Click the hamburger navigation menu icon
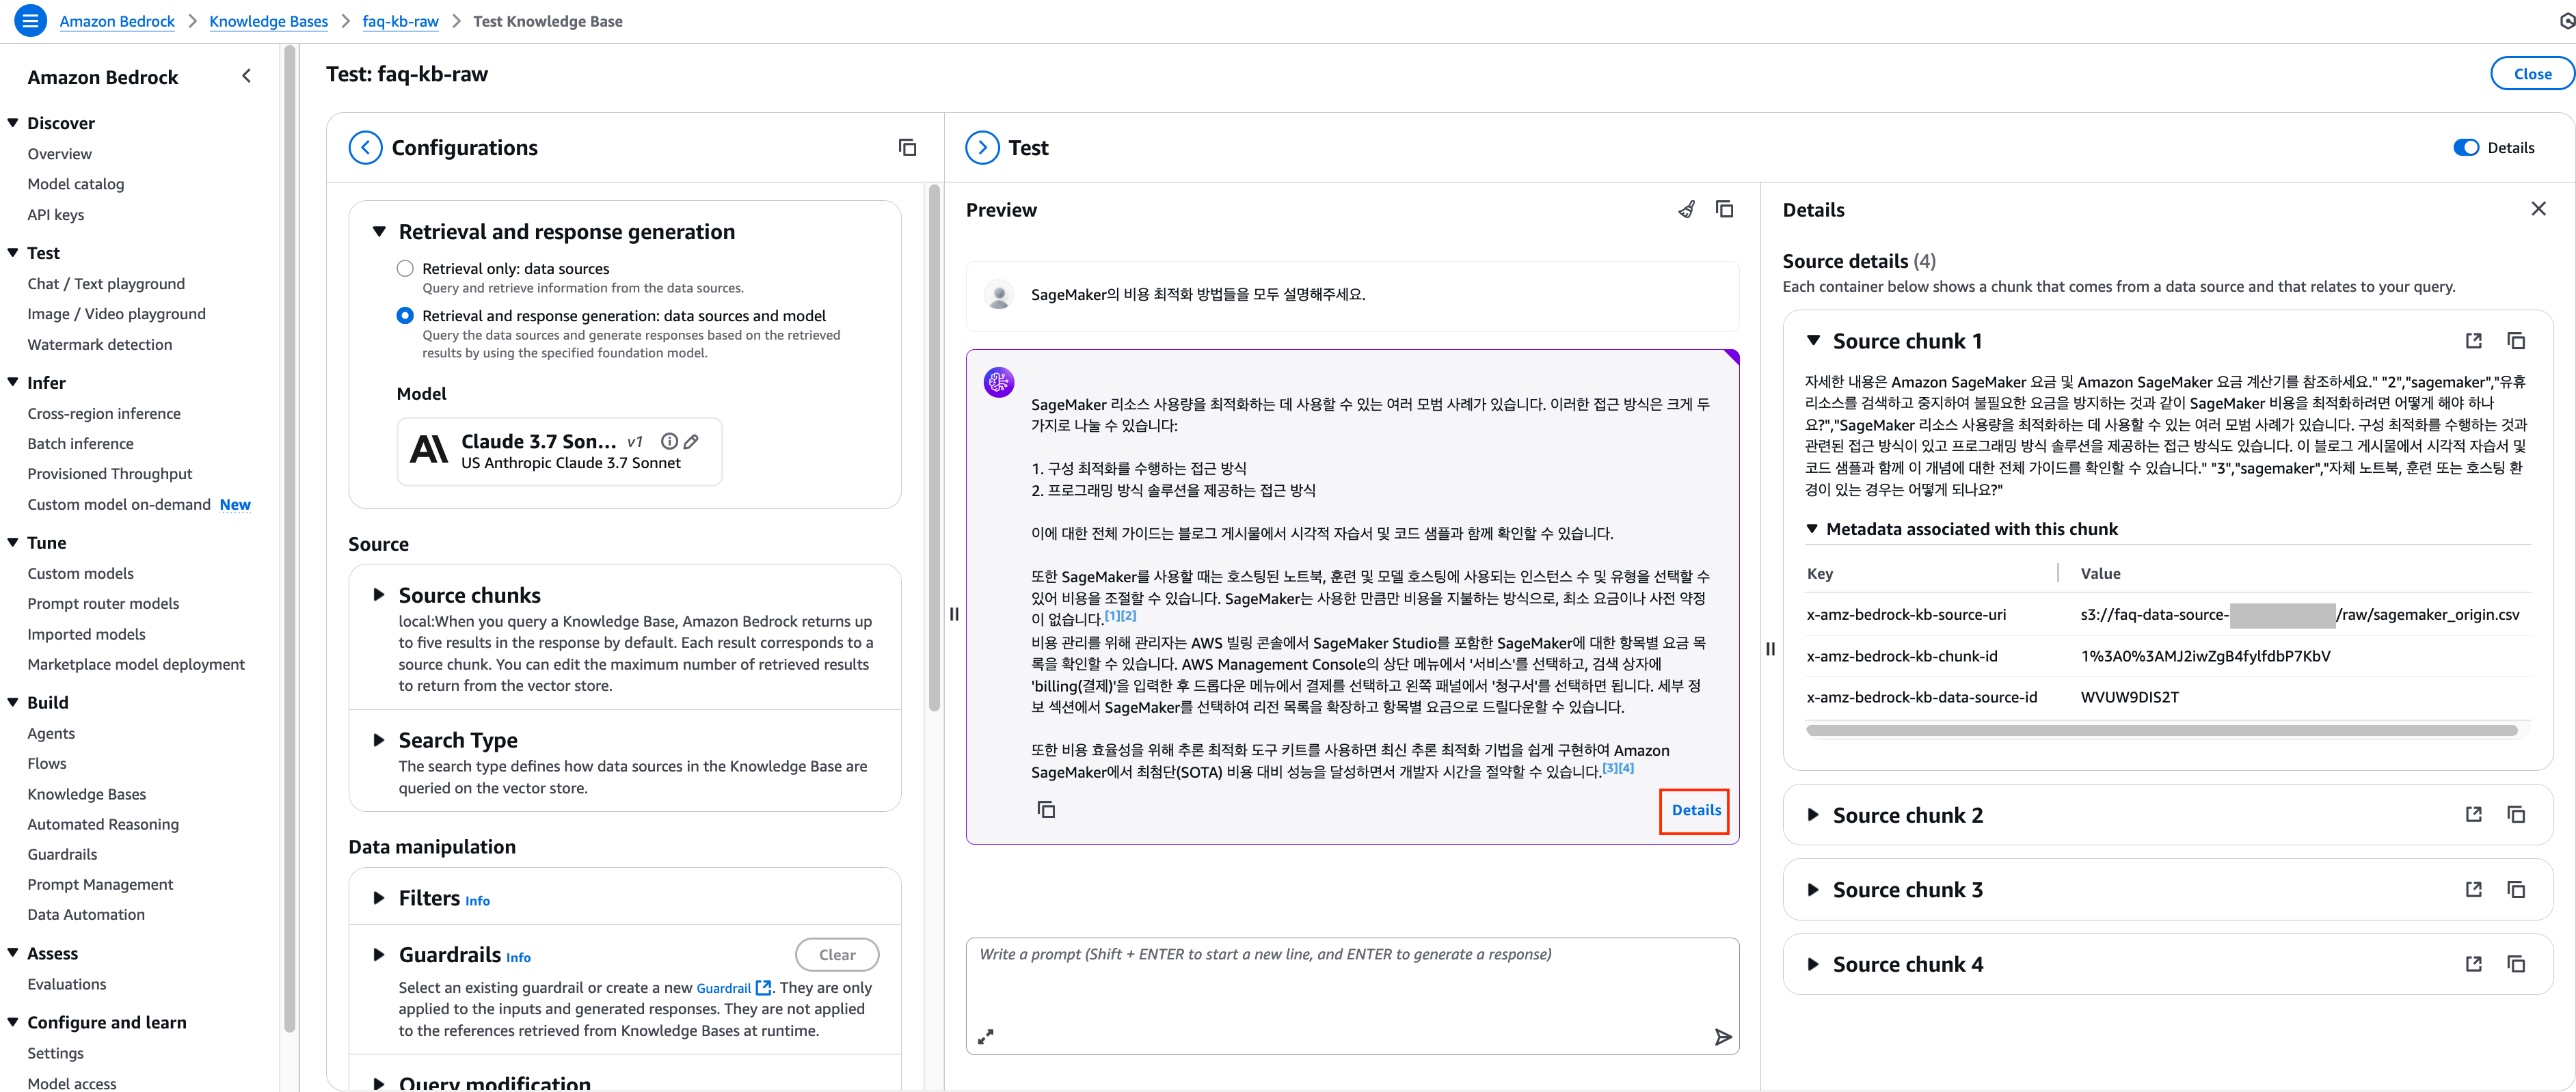Screen dimensions: 2576x1092 click(30, 20)
